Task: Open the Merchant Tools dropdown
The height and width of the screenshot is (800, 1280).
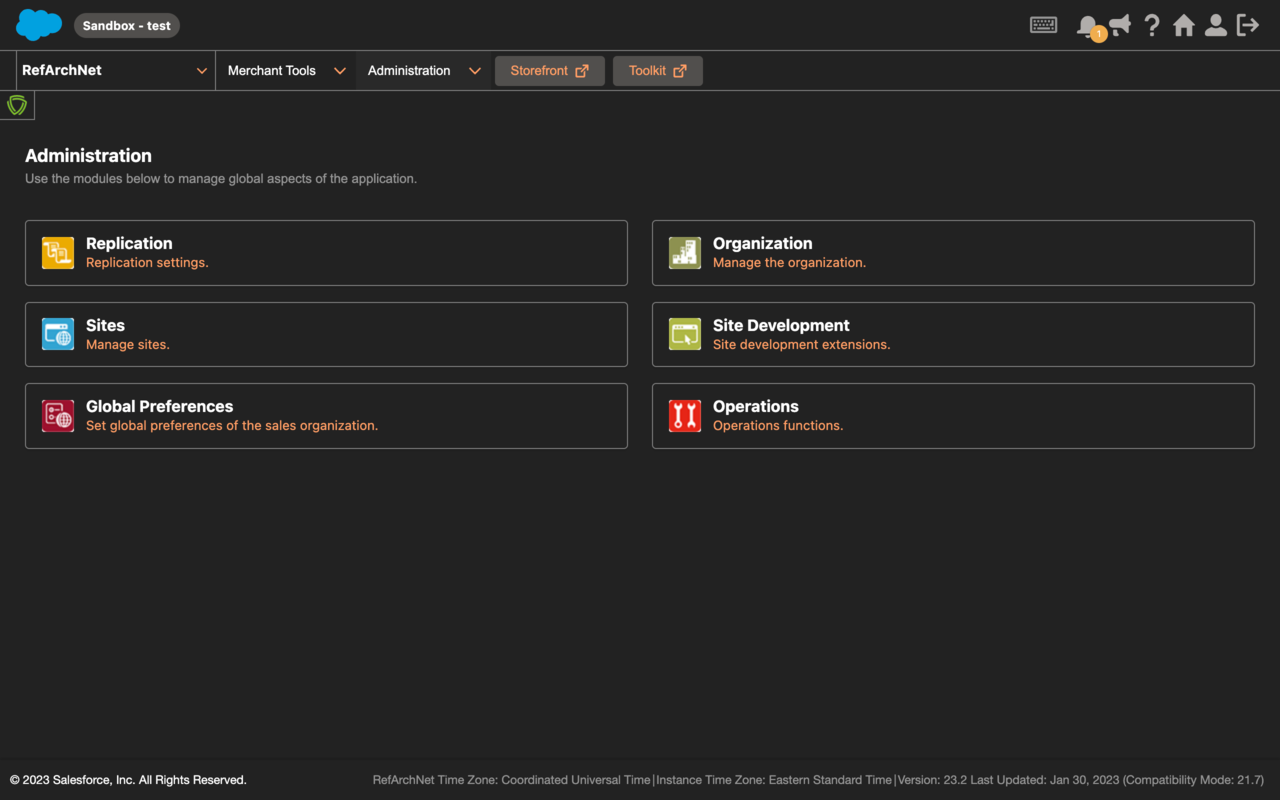Action: point(285,70)
